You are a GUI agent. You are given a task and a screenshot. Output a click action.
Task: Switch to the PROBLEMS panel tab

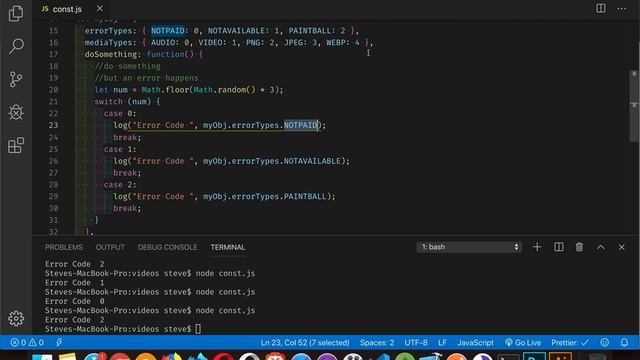pos(64,247)
